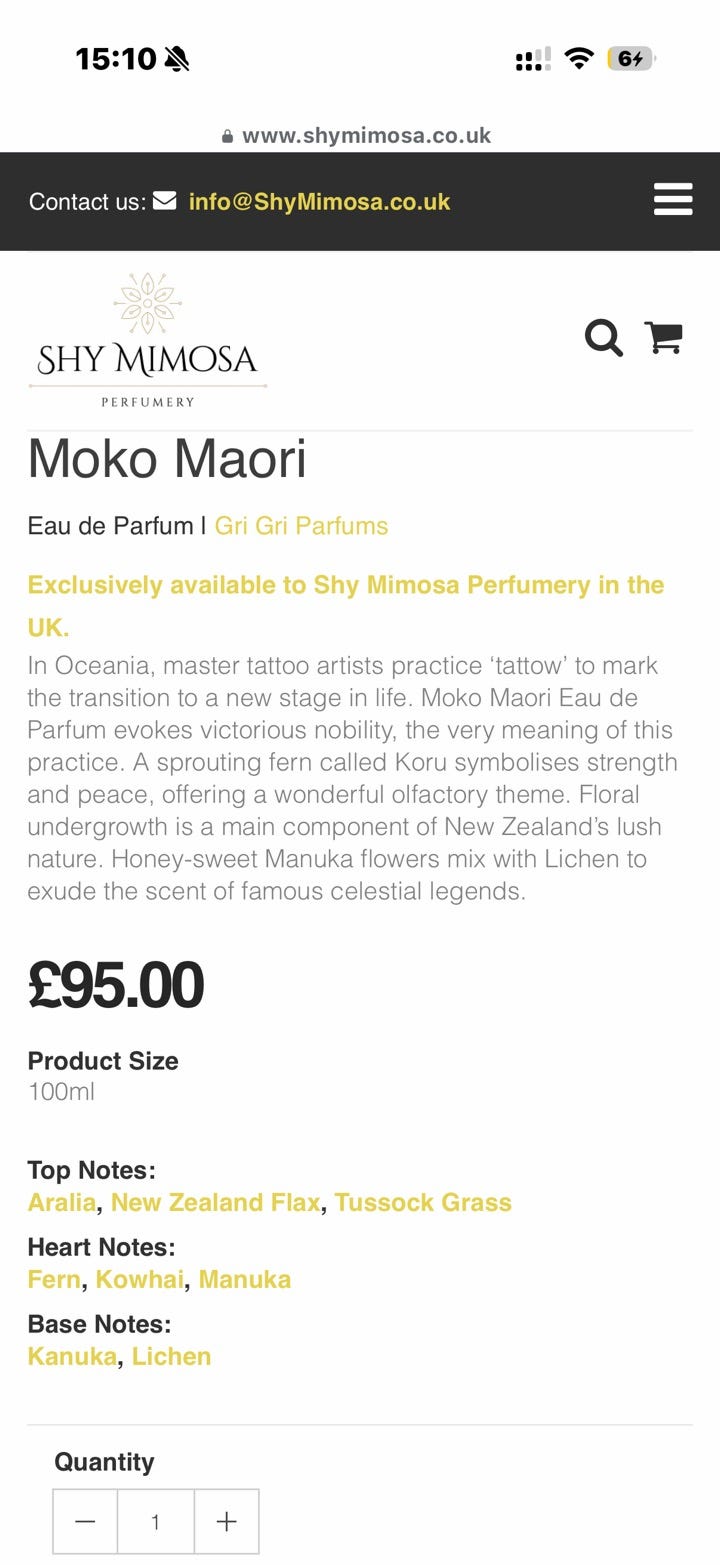Image resolution: width=720 pixels, height=1565 pixels.
Task: Open the Kowhai heart note link
Action: click(139, 1279)
